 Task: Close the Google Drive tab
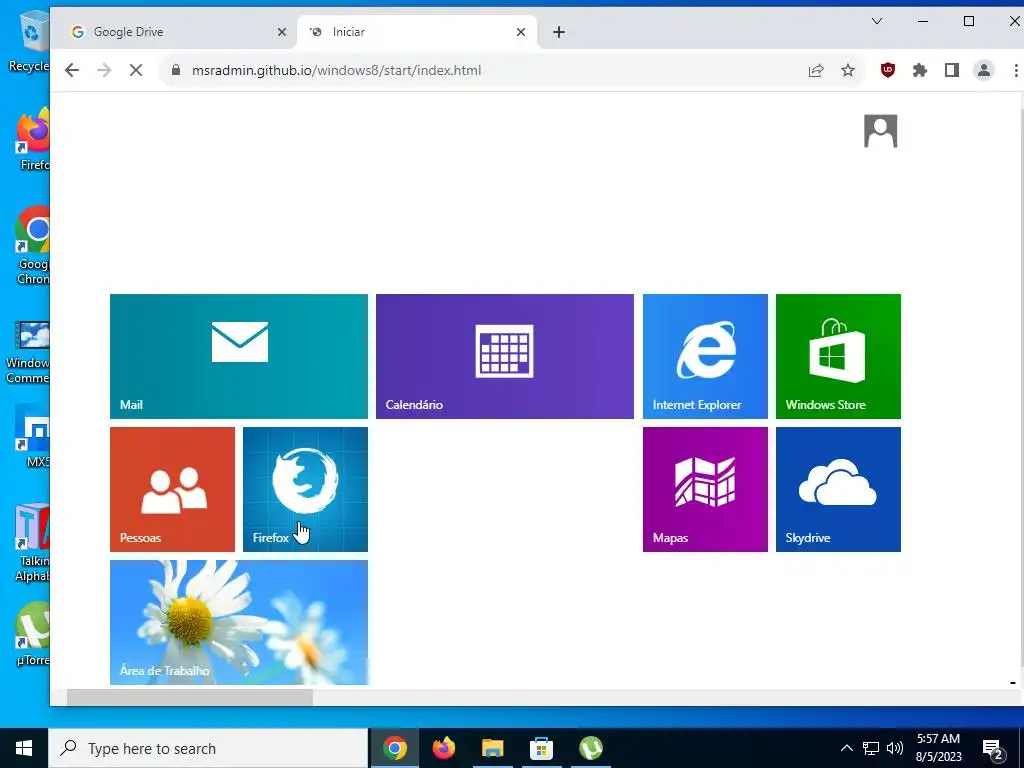pyautogui.click(x=281, y=32)
